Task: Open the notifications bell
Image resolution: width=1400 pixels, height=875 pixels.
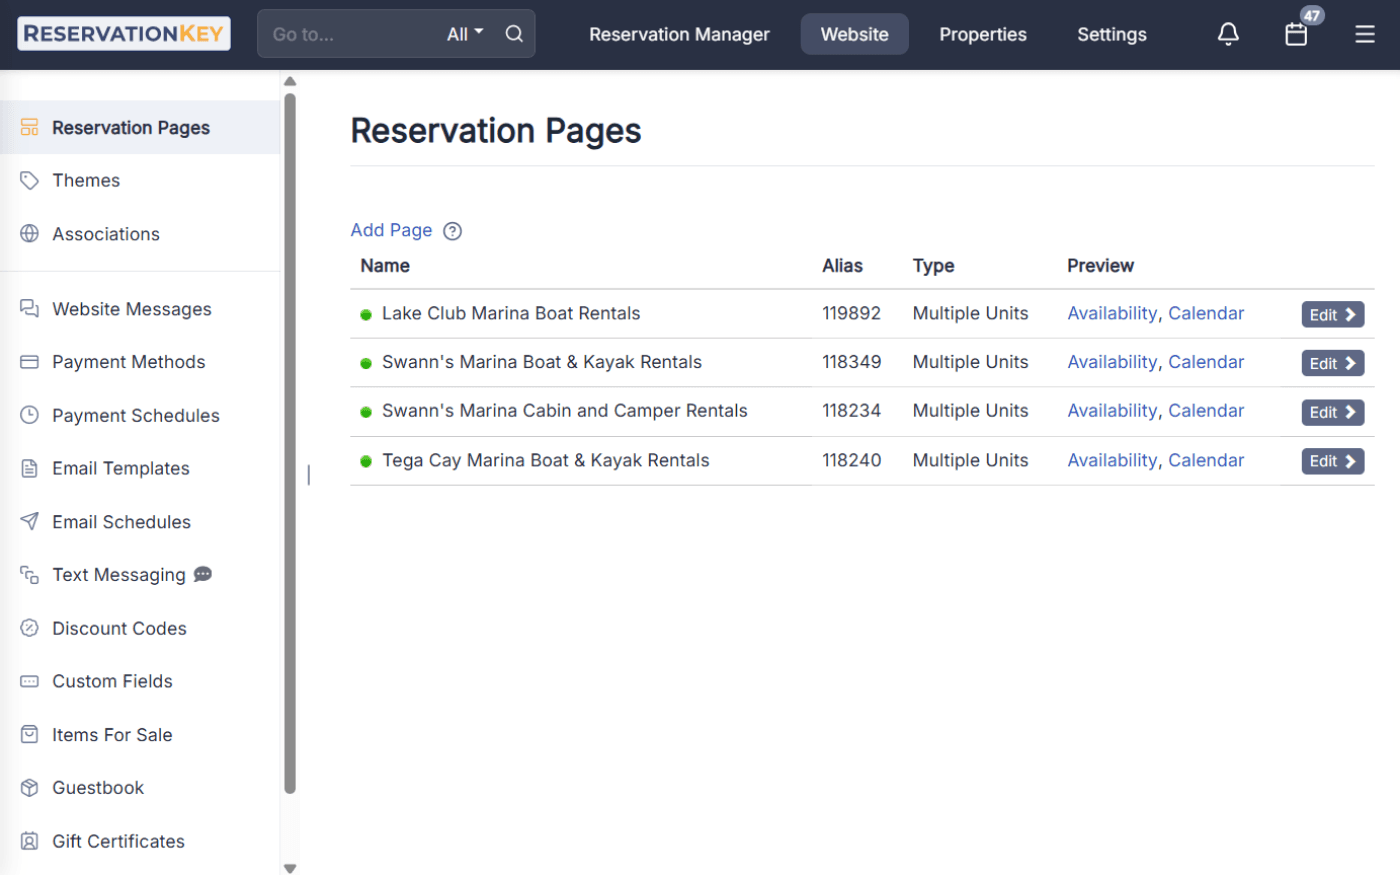Action: [x=1228, y=34]
